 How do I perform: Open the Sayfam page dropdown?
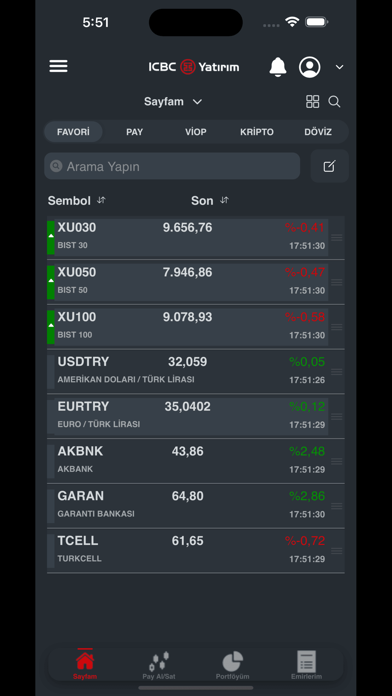(x=173, y=102)
